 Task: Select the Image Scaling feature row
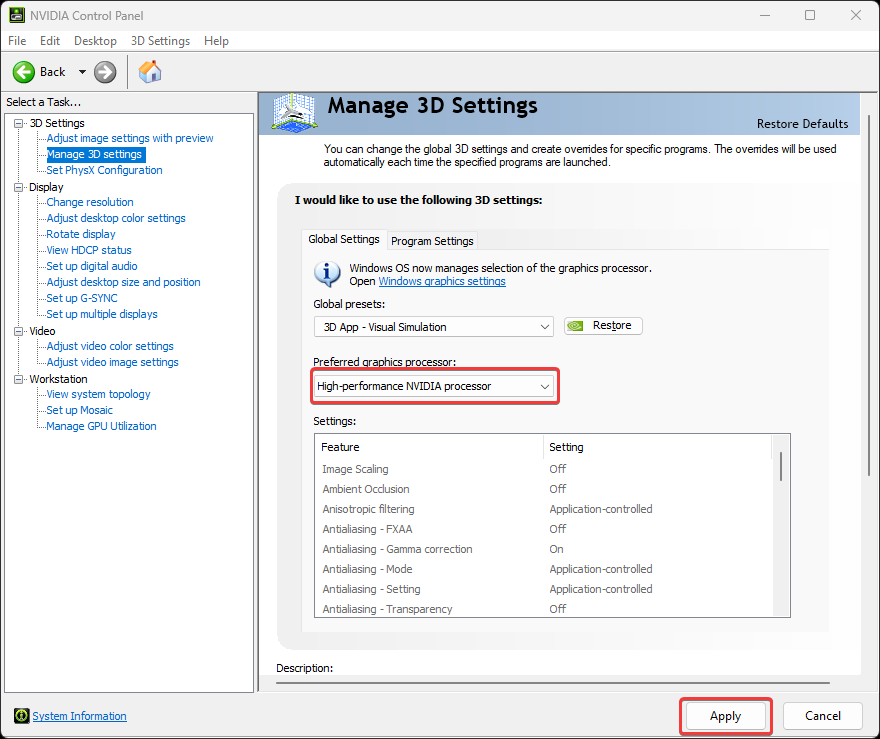[x=543, y=469]
